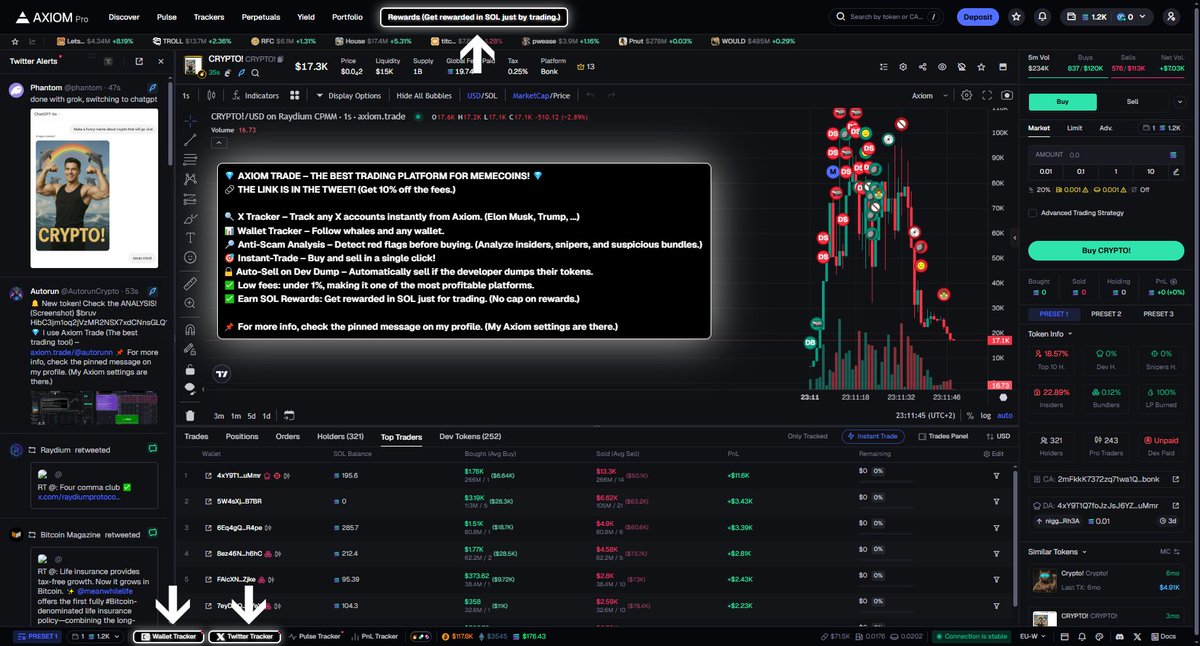Select the Limit order tab
1200x646 pixels.
1074,128
